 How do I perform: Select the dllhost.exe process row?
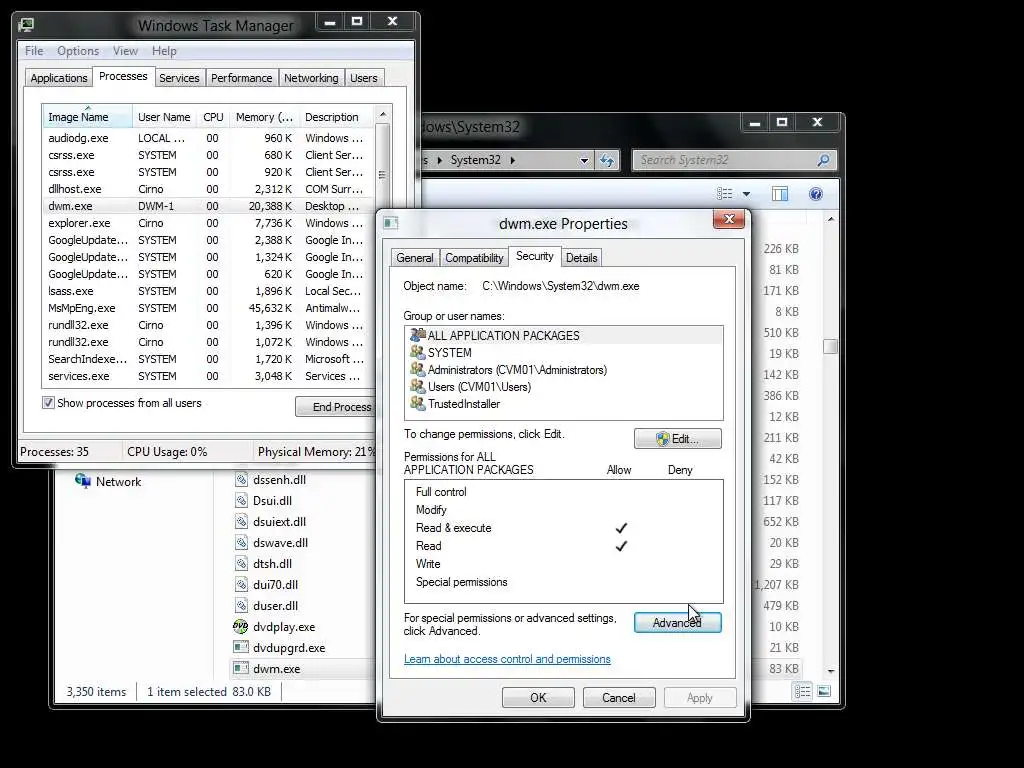[208, 189]
